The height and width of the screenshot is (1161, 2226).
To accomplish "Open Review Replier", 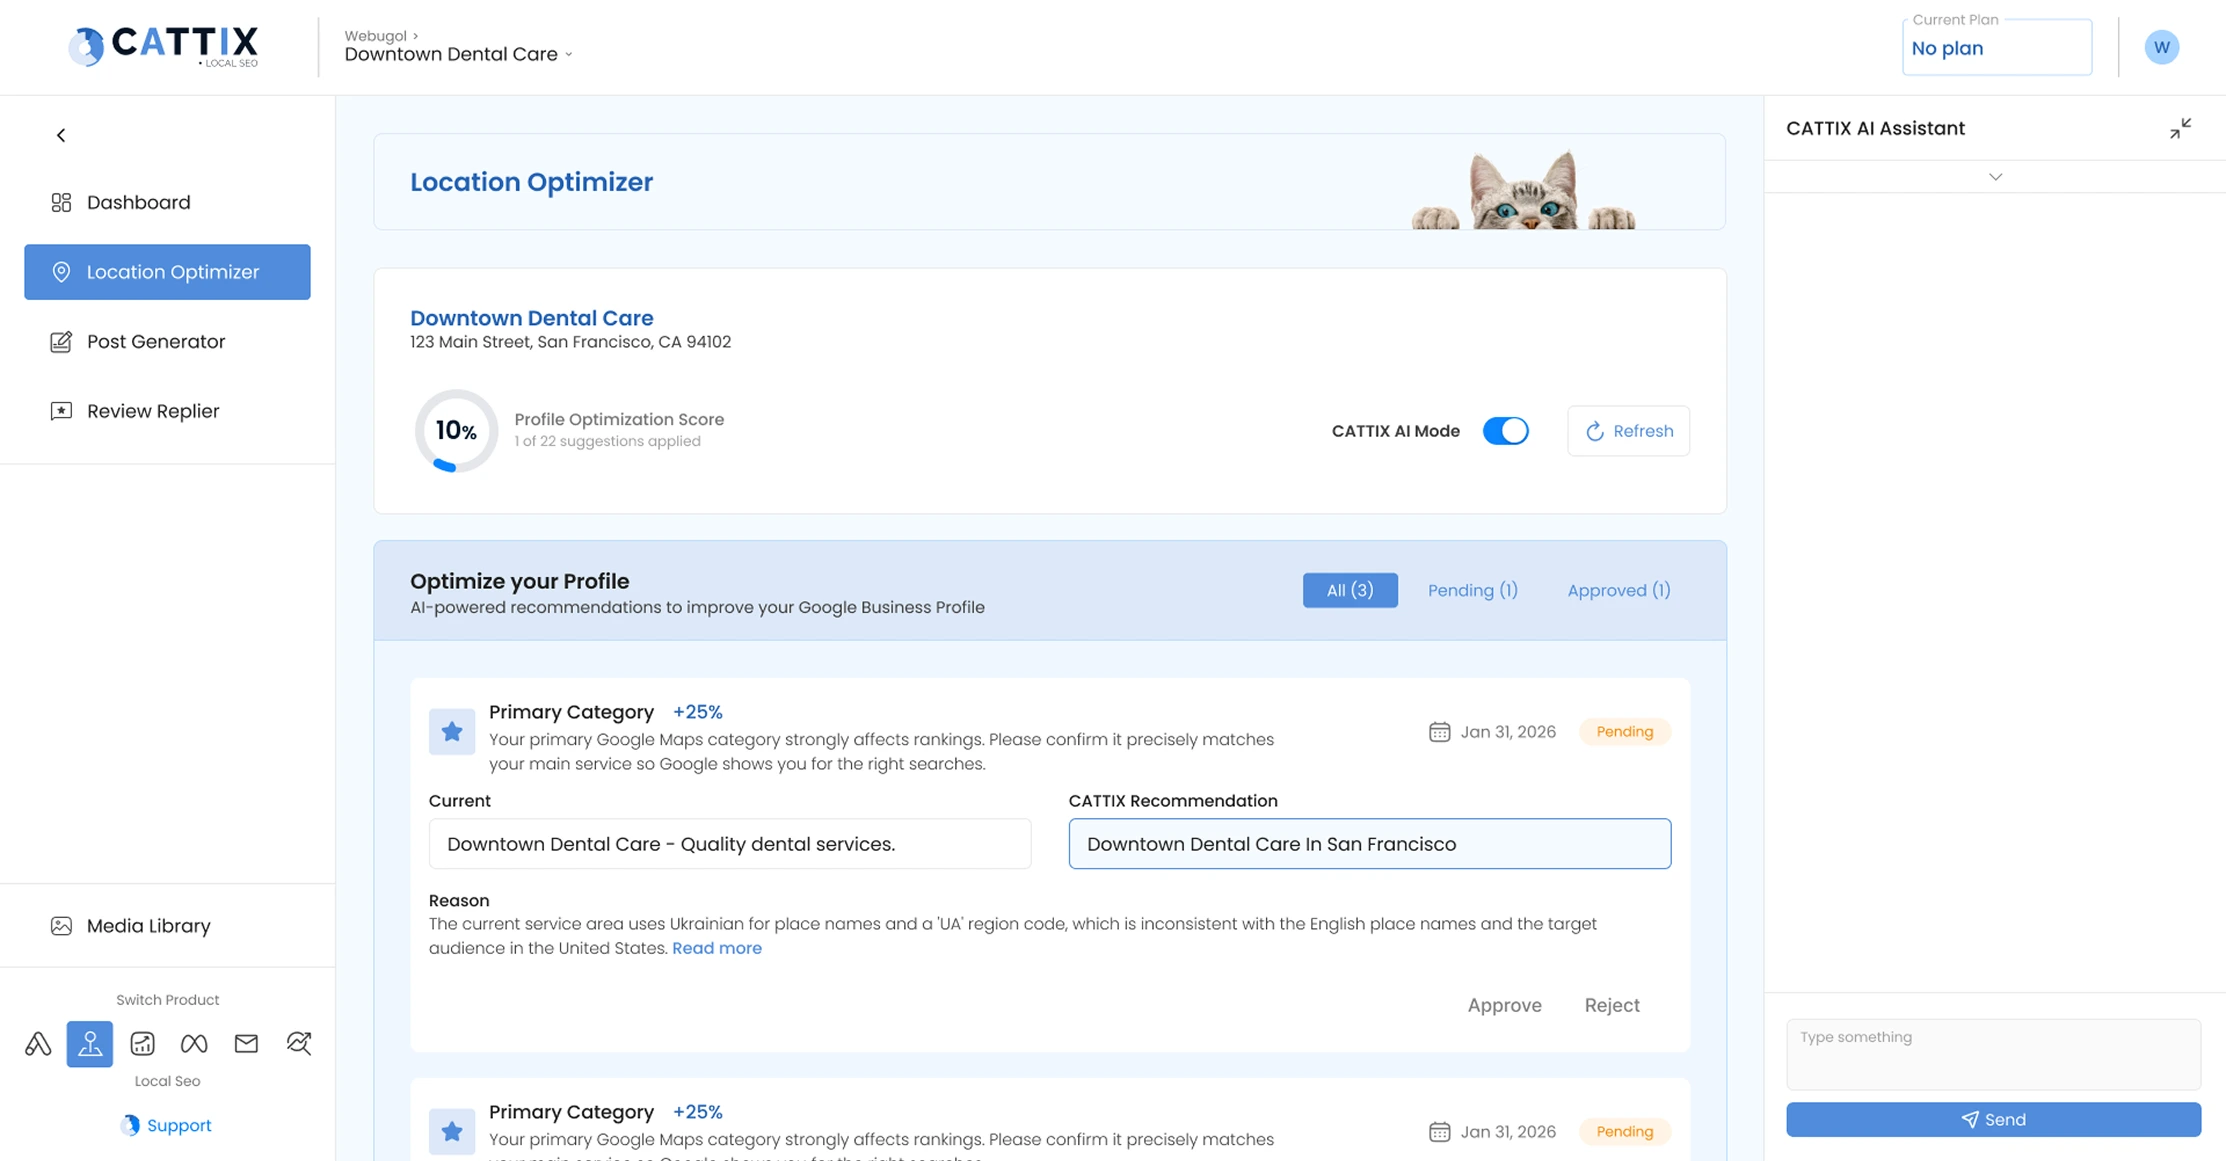I will coord(167,411).
